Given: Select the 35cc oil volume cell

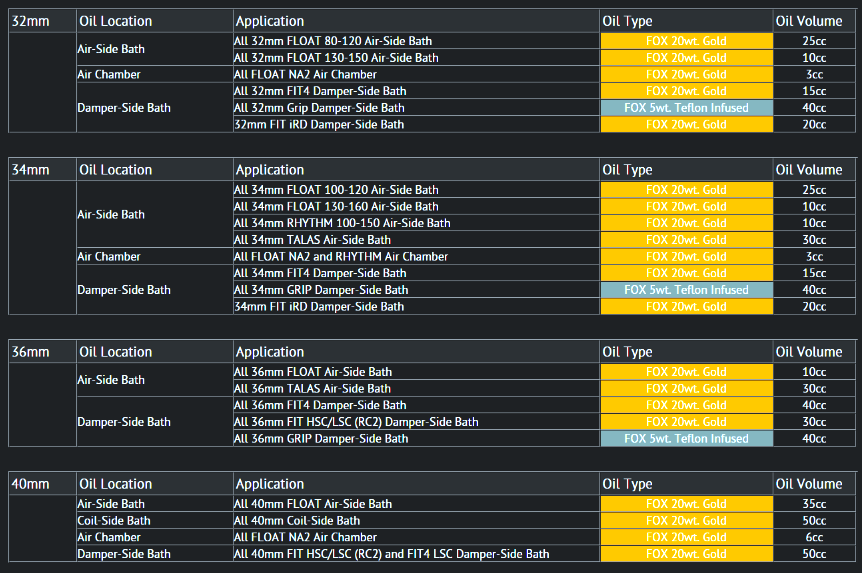Looking at the screenshot, I should coord(814,504).
